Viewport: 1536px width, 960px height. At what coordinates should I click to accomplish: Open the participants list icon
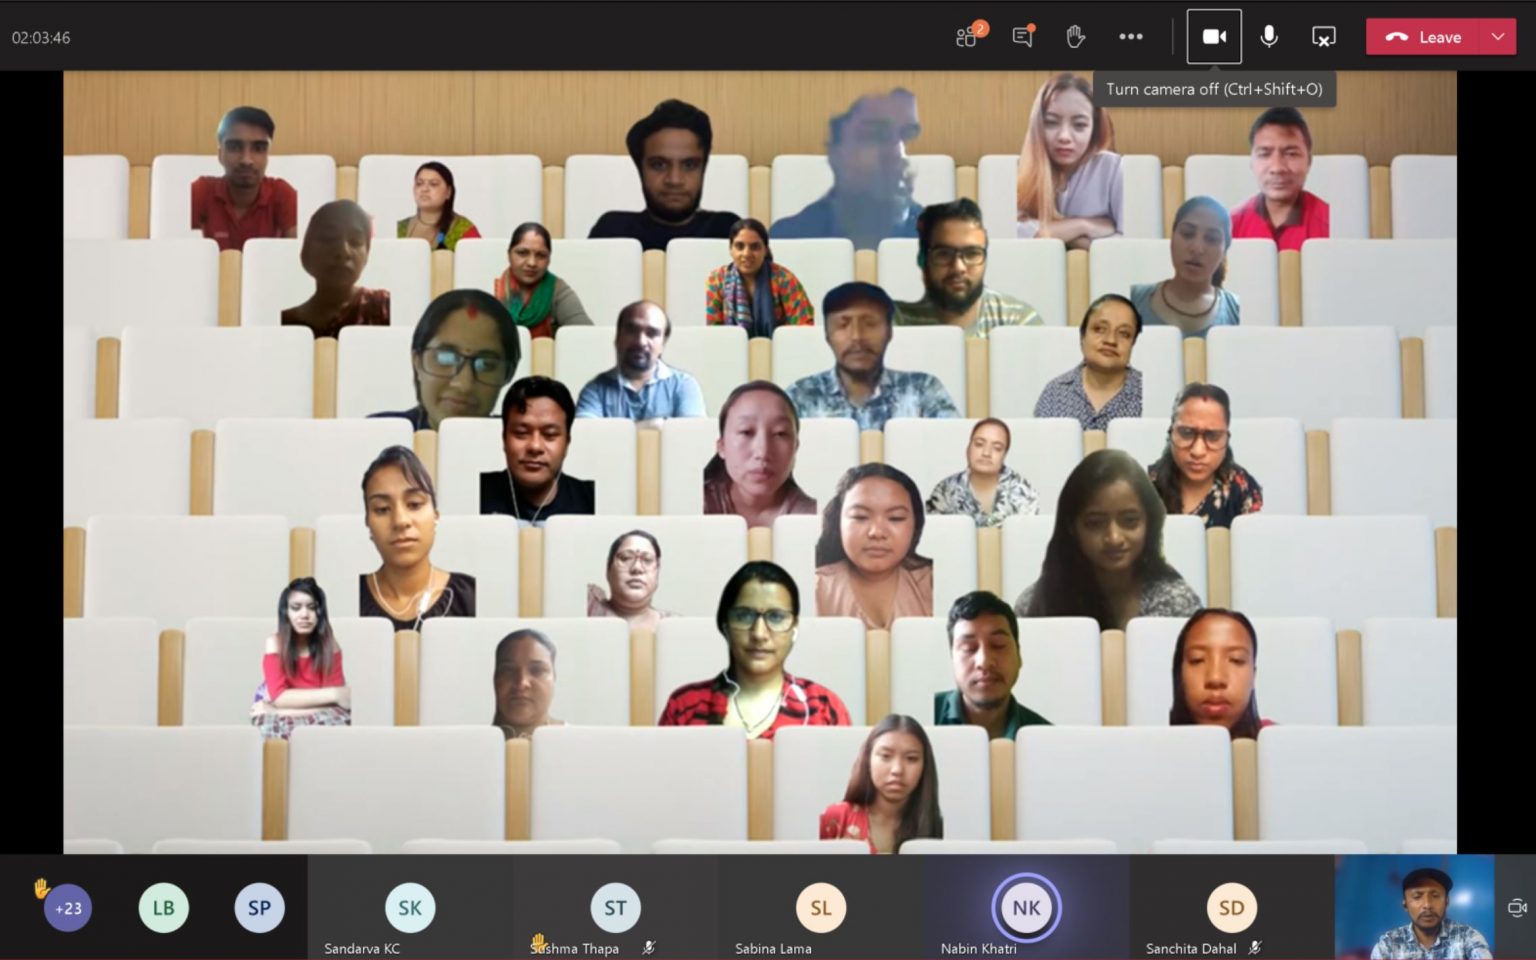[x=966, y=37]
